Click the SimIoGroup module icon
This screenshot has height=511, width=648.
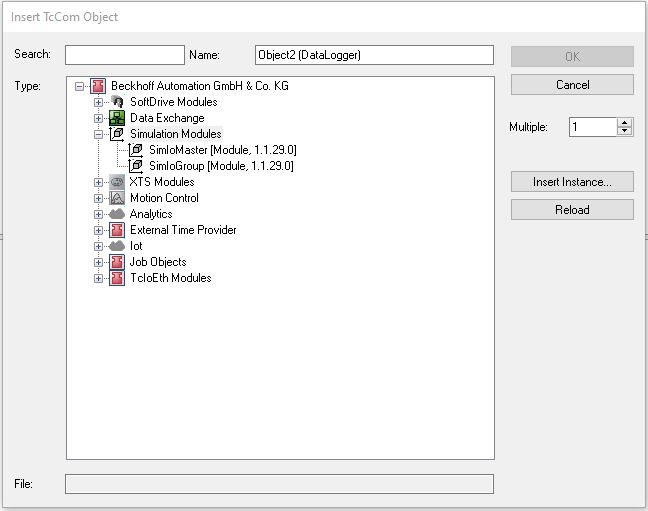coord(136,166)
